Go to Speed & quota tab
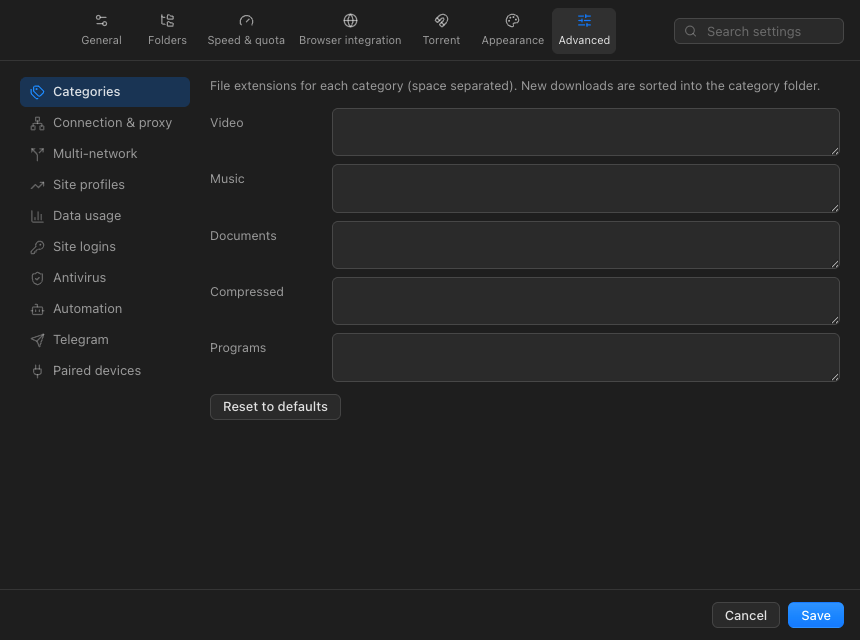Image resolution: width=860 pixels, height=640 pixels. (246, 31)
